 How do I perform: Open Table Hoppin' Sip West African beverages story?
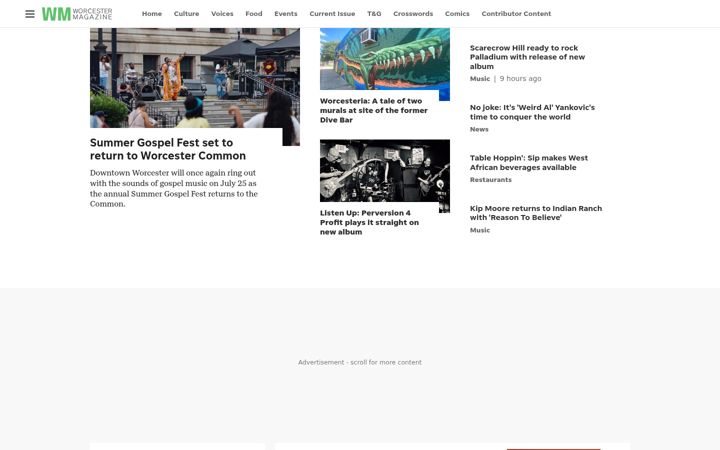tap(529, 163)
